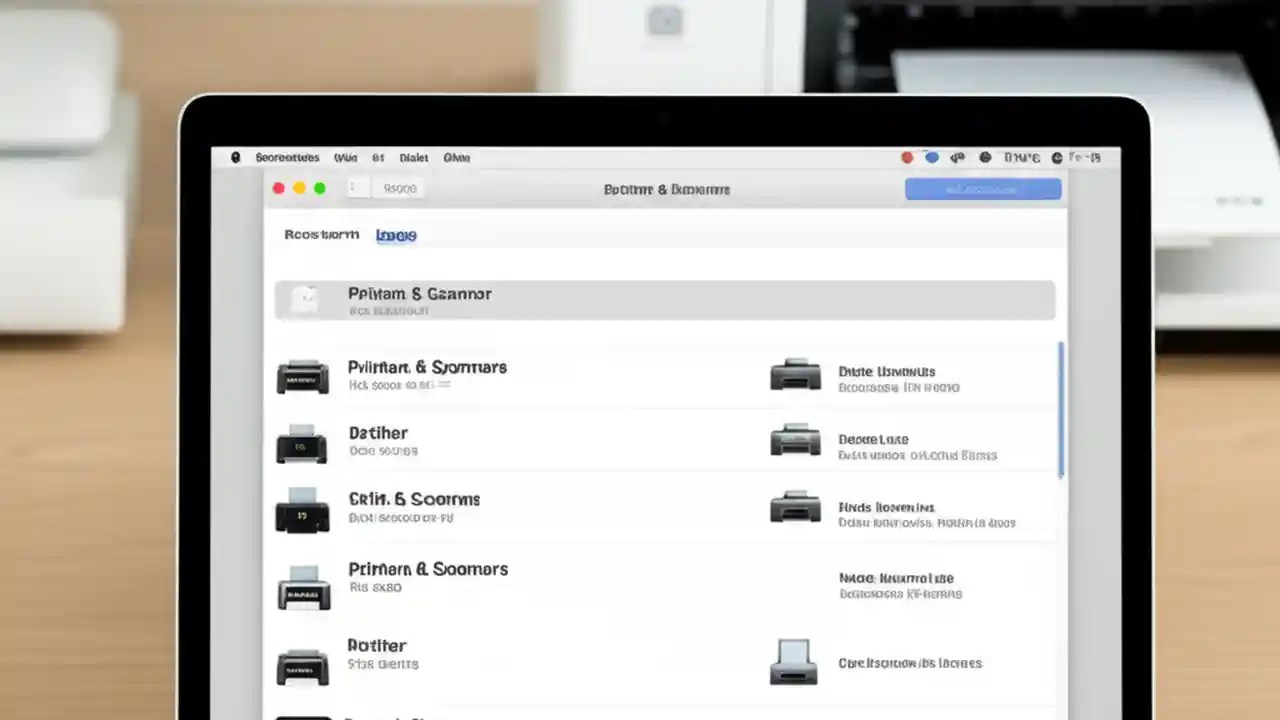Click the Rostworm breadcrumb label
1280x720 pixels.
click(320, 235)
